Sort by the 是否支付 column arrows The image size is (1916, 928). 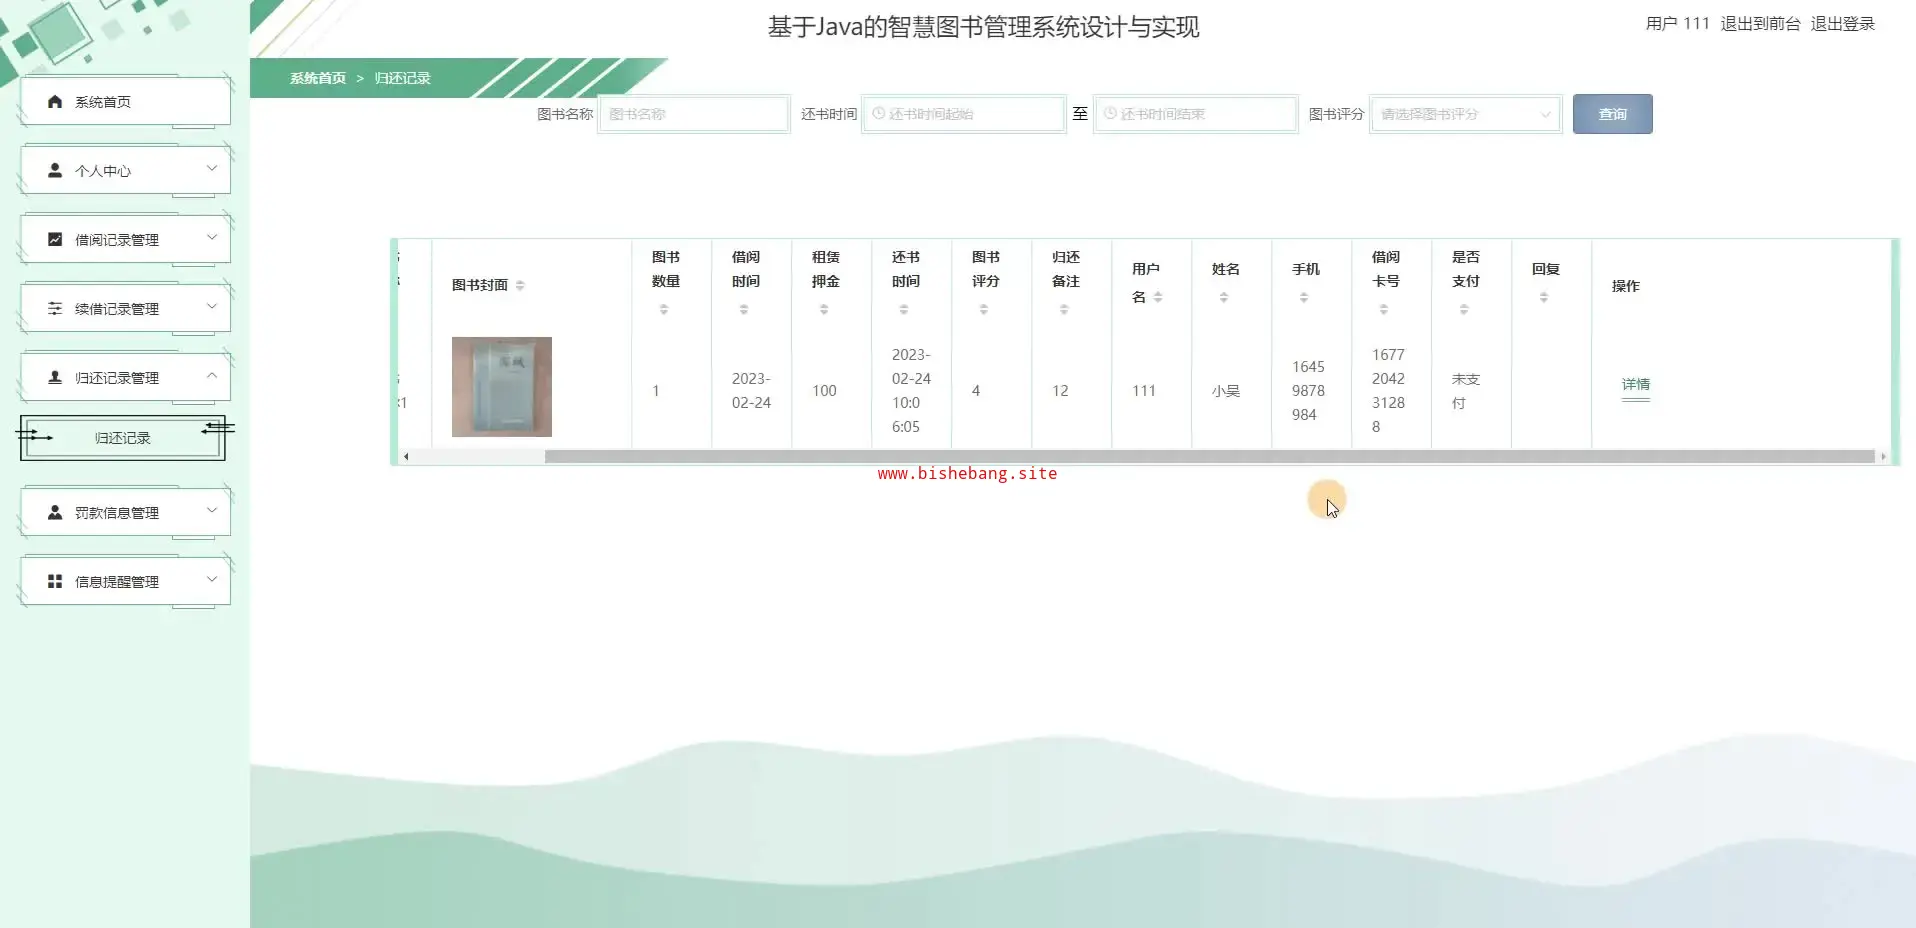[x=1464, y=310]
